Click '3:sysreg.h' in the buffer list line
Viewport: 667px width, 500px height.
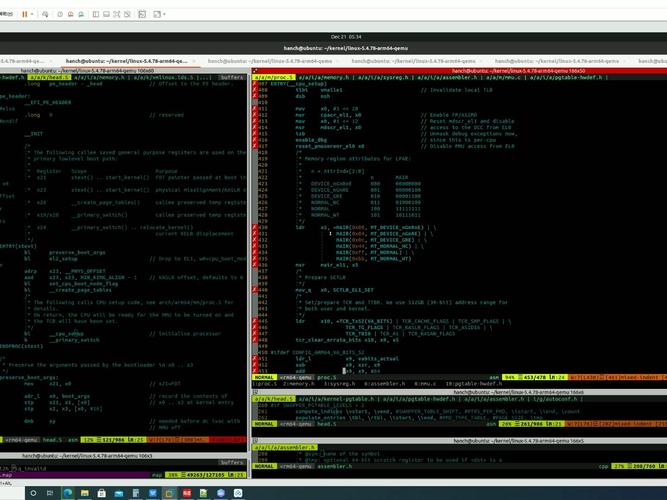(x=339, y=384)
